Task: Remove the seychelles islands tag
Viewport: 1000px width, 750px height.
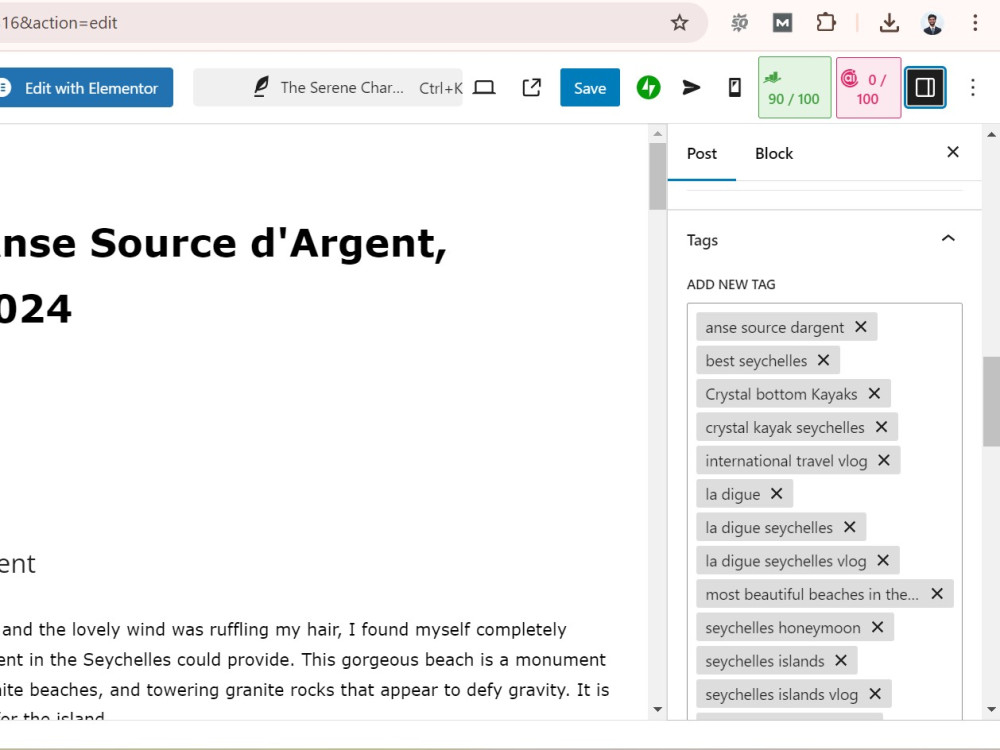Action: [x=841, y=661]
